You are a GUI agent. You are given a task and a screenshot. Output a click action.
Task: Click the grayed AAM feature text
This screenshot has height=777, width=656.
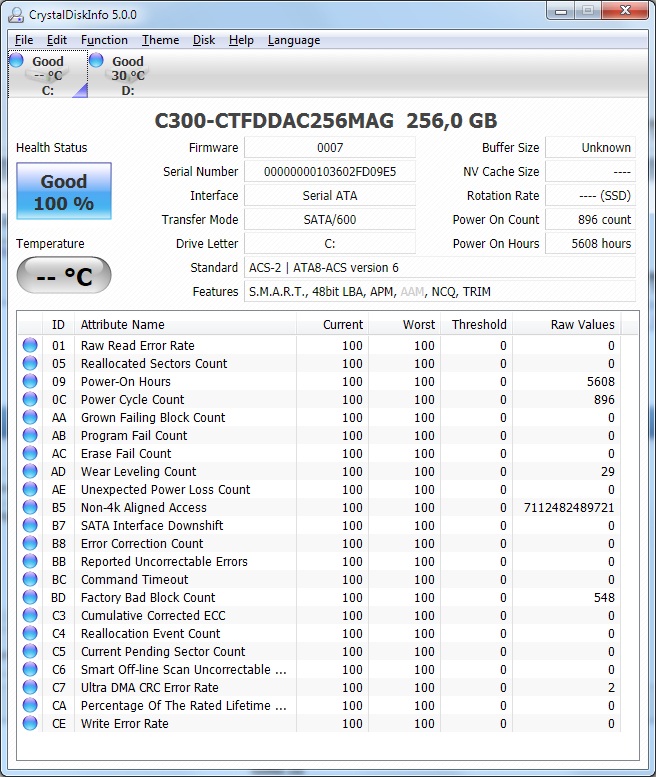[x=412, y=292]
